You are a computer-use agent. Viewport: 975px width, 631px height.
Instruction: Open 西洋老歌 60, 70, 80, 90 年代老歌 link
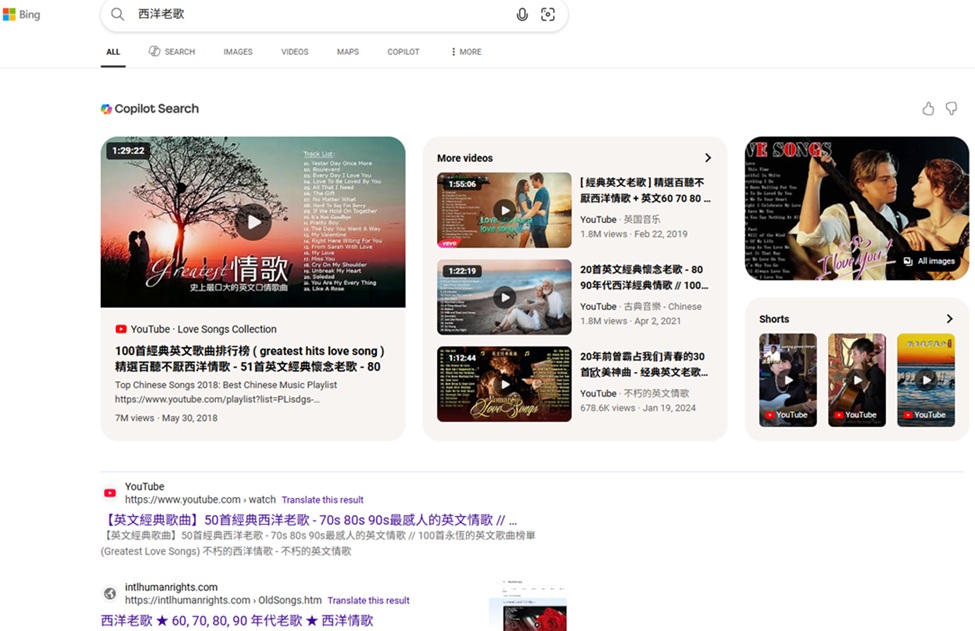tap(237, 621)
